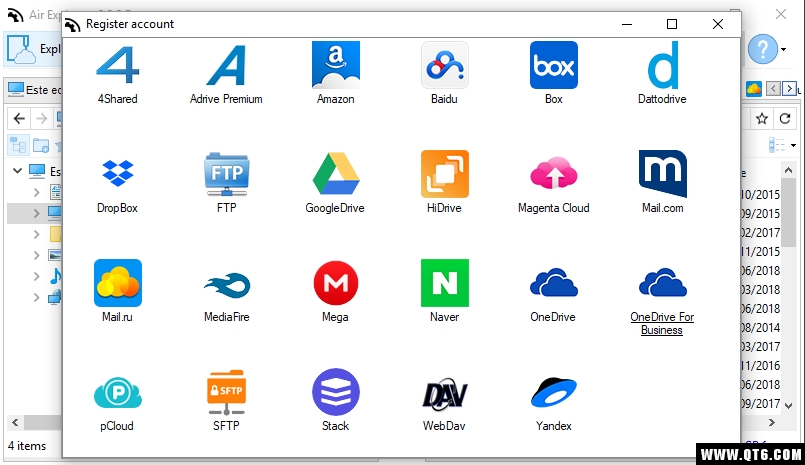Choose Mail.ru cloud service
This screenshot has height=465, width=805.
[118, 292]
